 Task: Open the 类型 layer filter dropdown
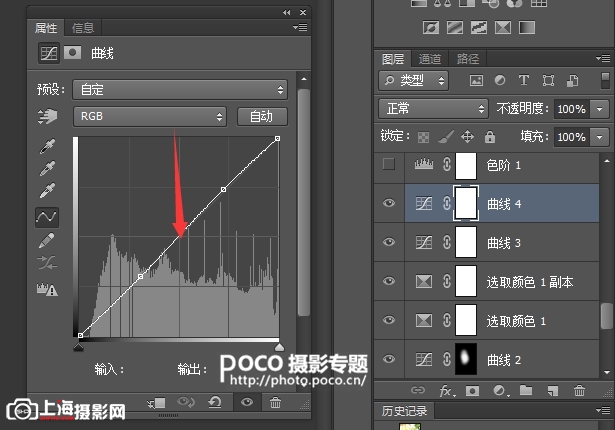pos(413,81)
